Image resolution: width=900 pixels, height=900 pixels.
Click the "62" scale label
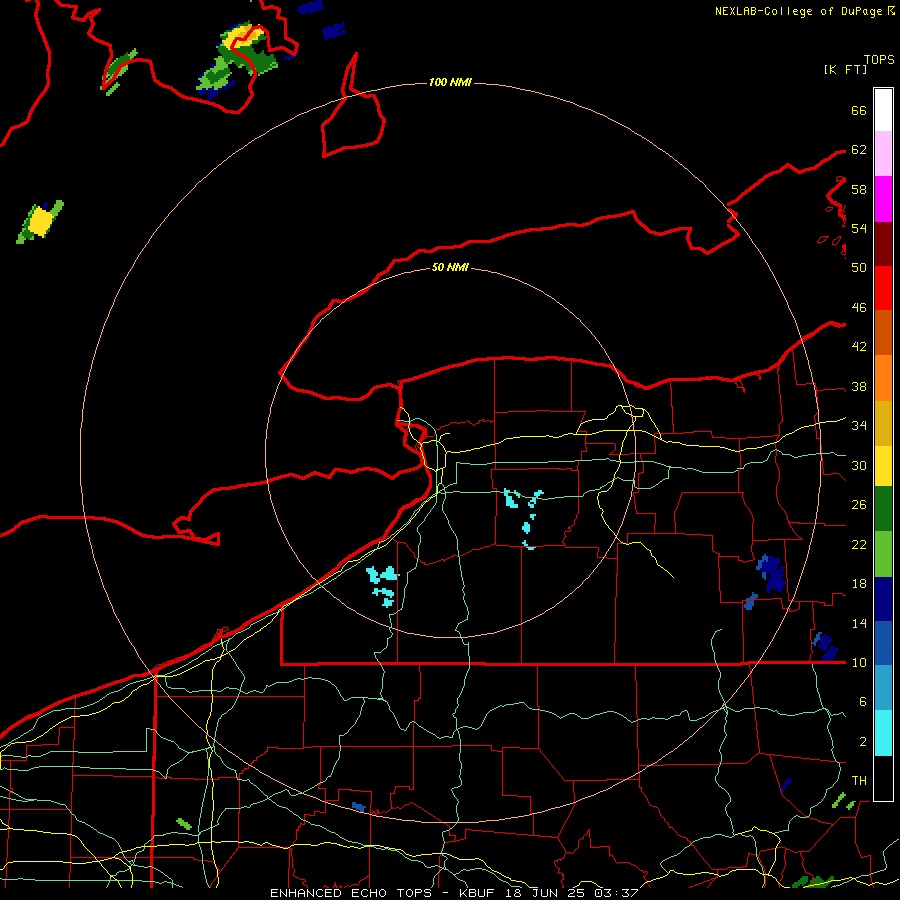[859, 150]
